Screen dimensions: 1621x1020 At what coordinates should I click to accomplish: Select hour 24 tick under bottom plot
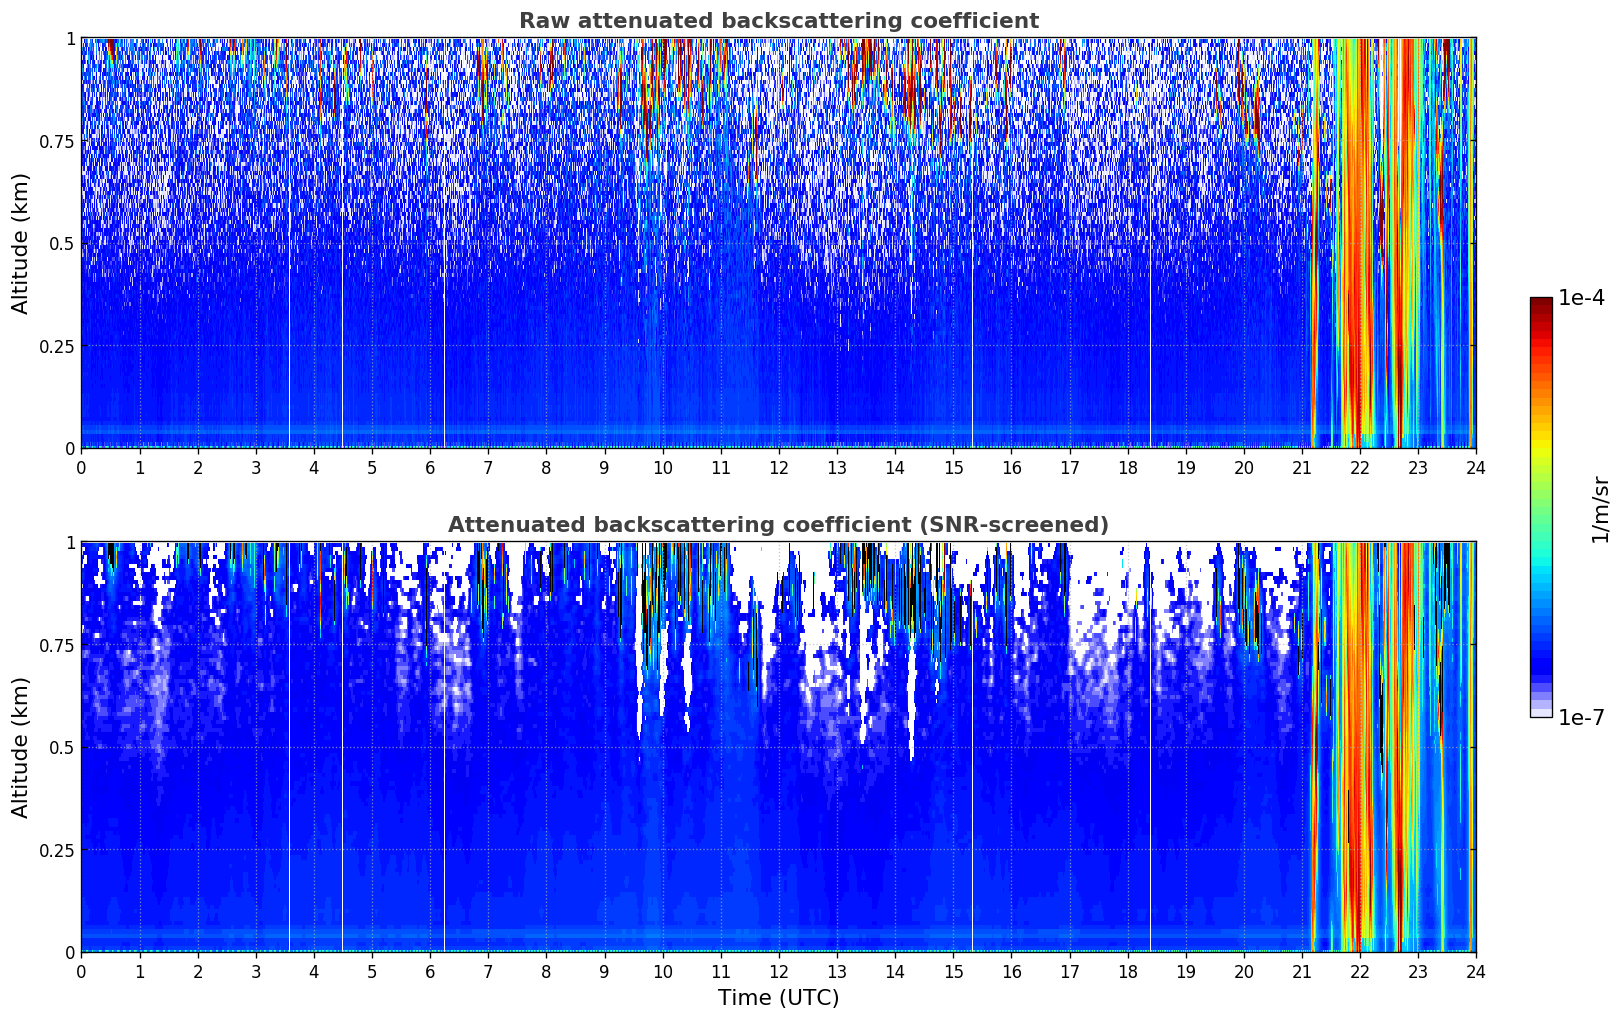(x=1476, y=971)
